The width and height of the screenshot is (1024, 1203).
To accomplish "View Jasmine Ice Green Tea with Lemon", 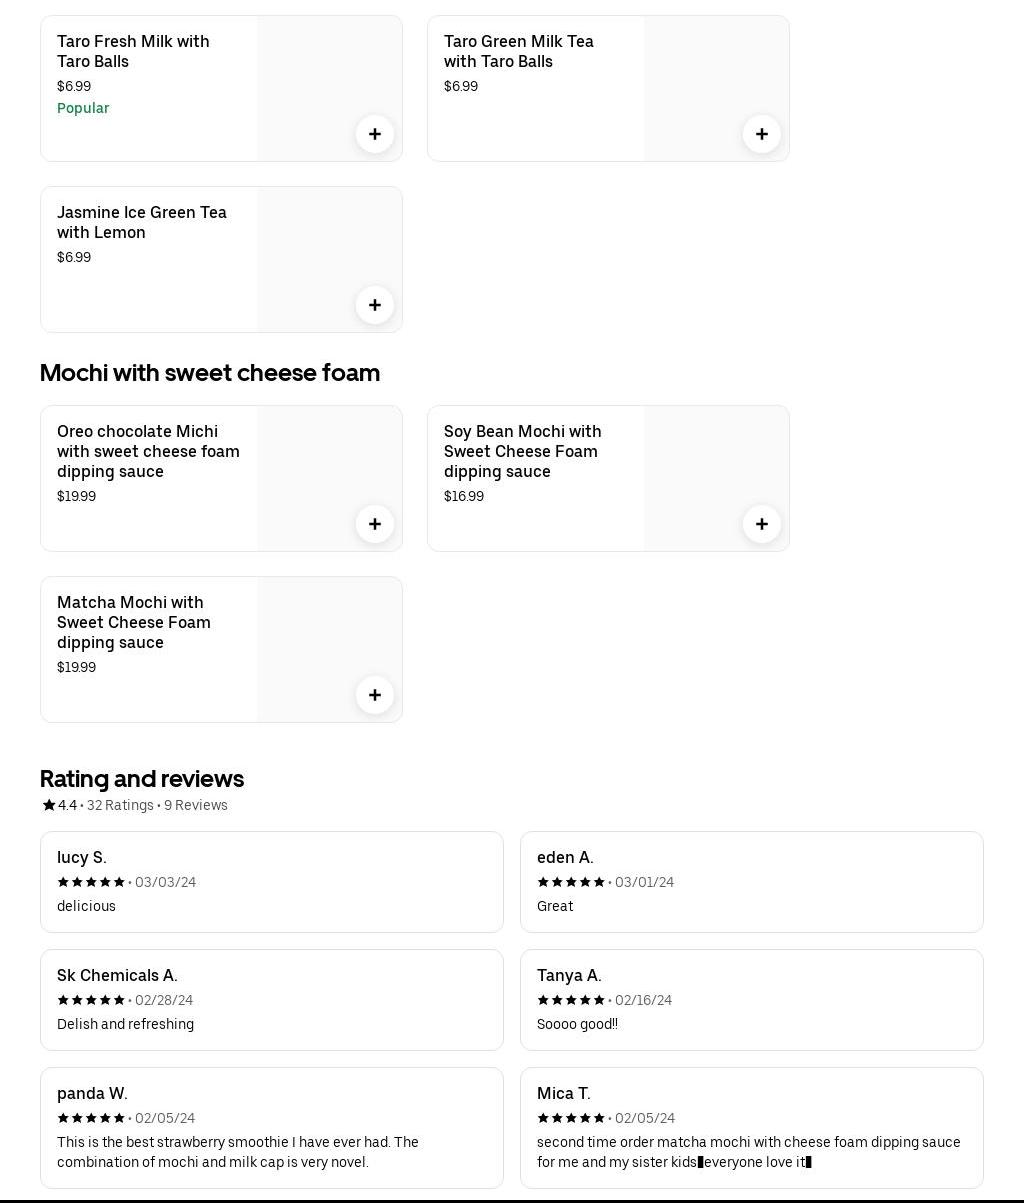I will pyautogui.click(x=141, y=222).
